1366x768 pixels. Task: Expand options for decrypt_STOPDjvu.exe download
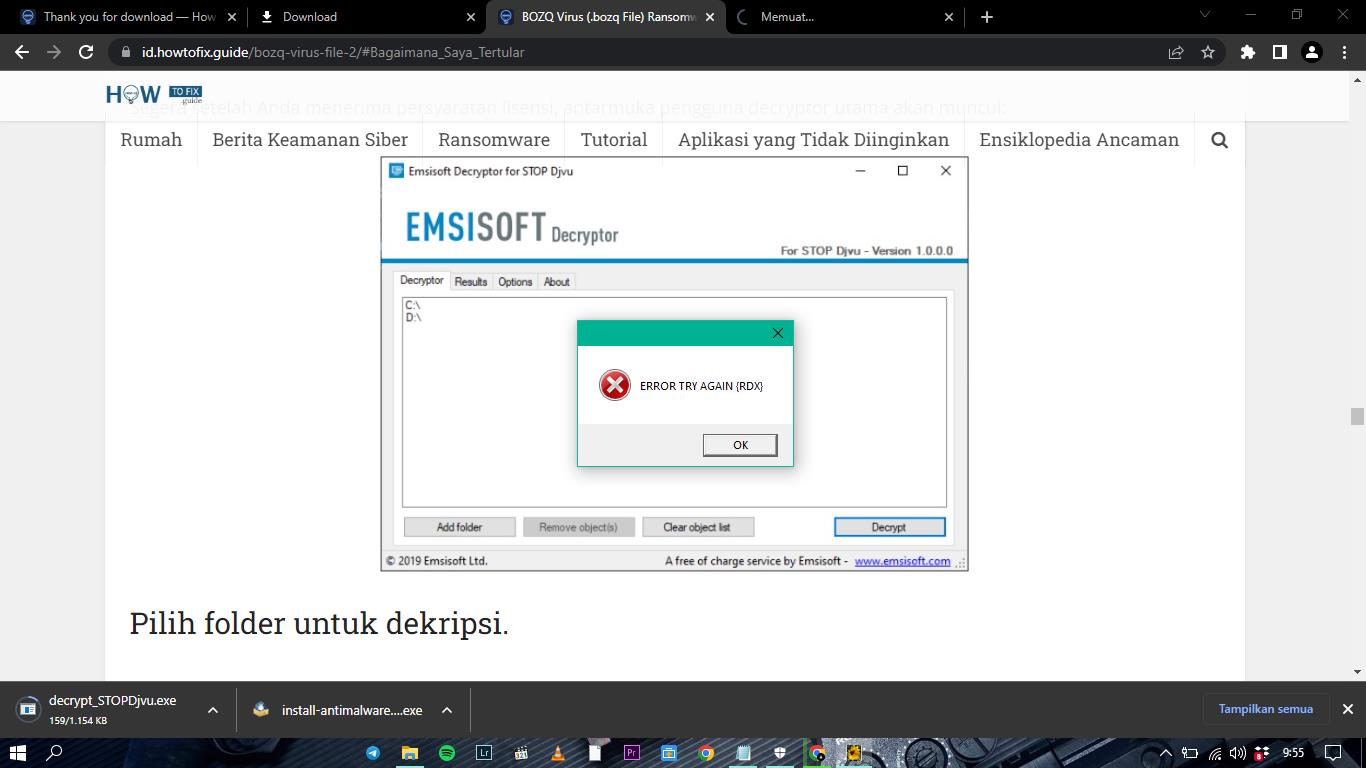212,710
